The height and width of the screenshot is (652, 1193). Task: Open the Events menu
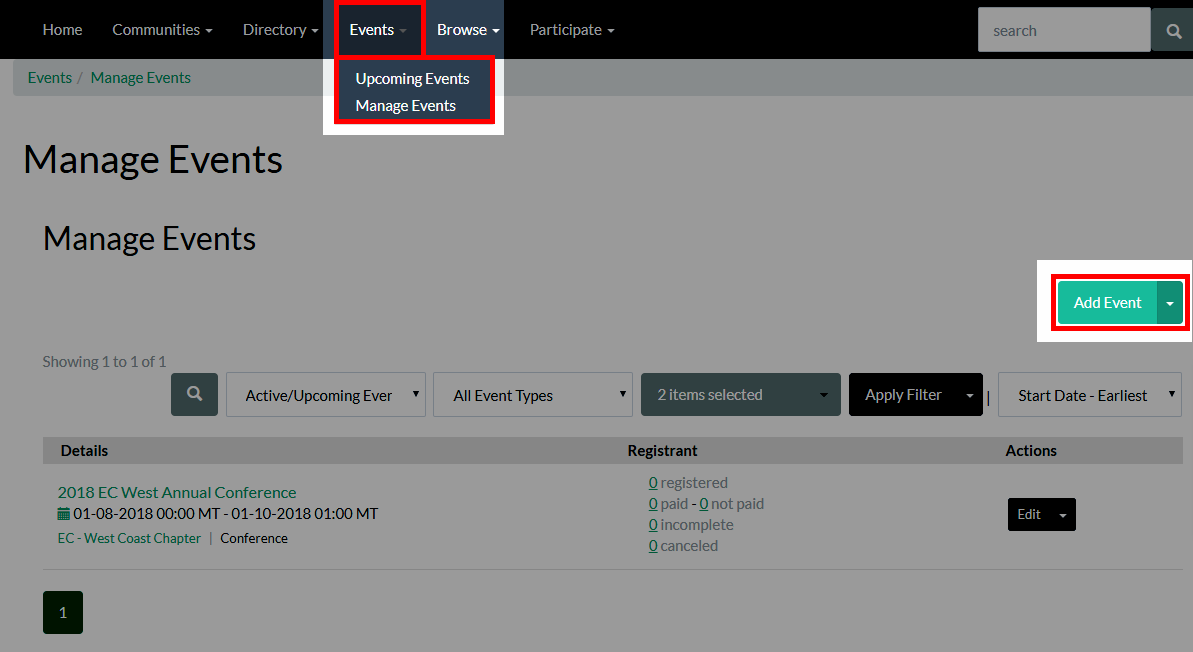click(x=378, y=30)
